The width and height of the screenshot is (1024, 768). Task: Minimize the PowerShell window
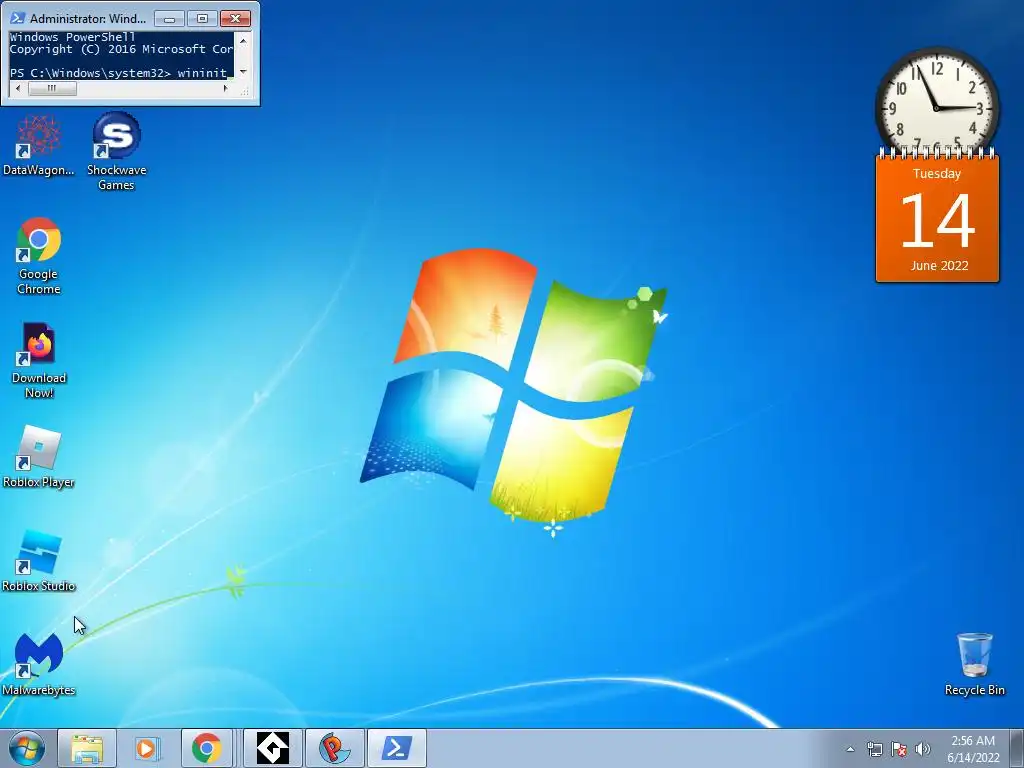click(x=170, y=18)
